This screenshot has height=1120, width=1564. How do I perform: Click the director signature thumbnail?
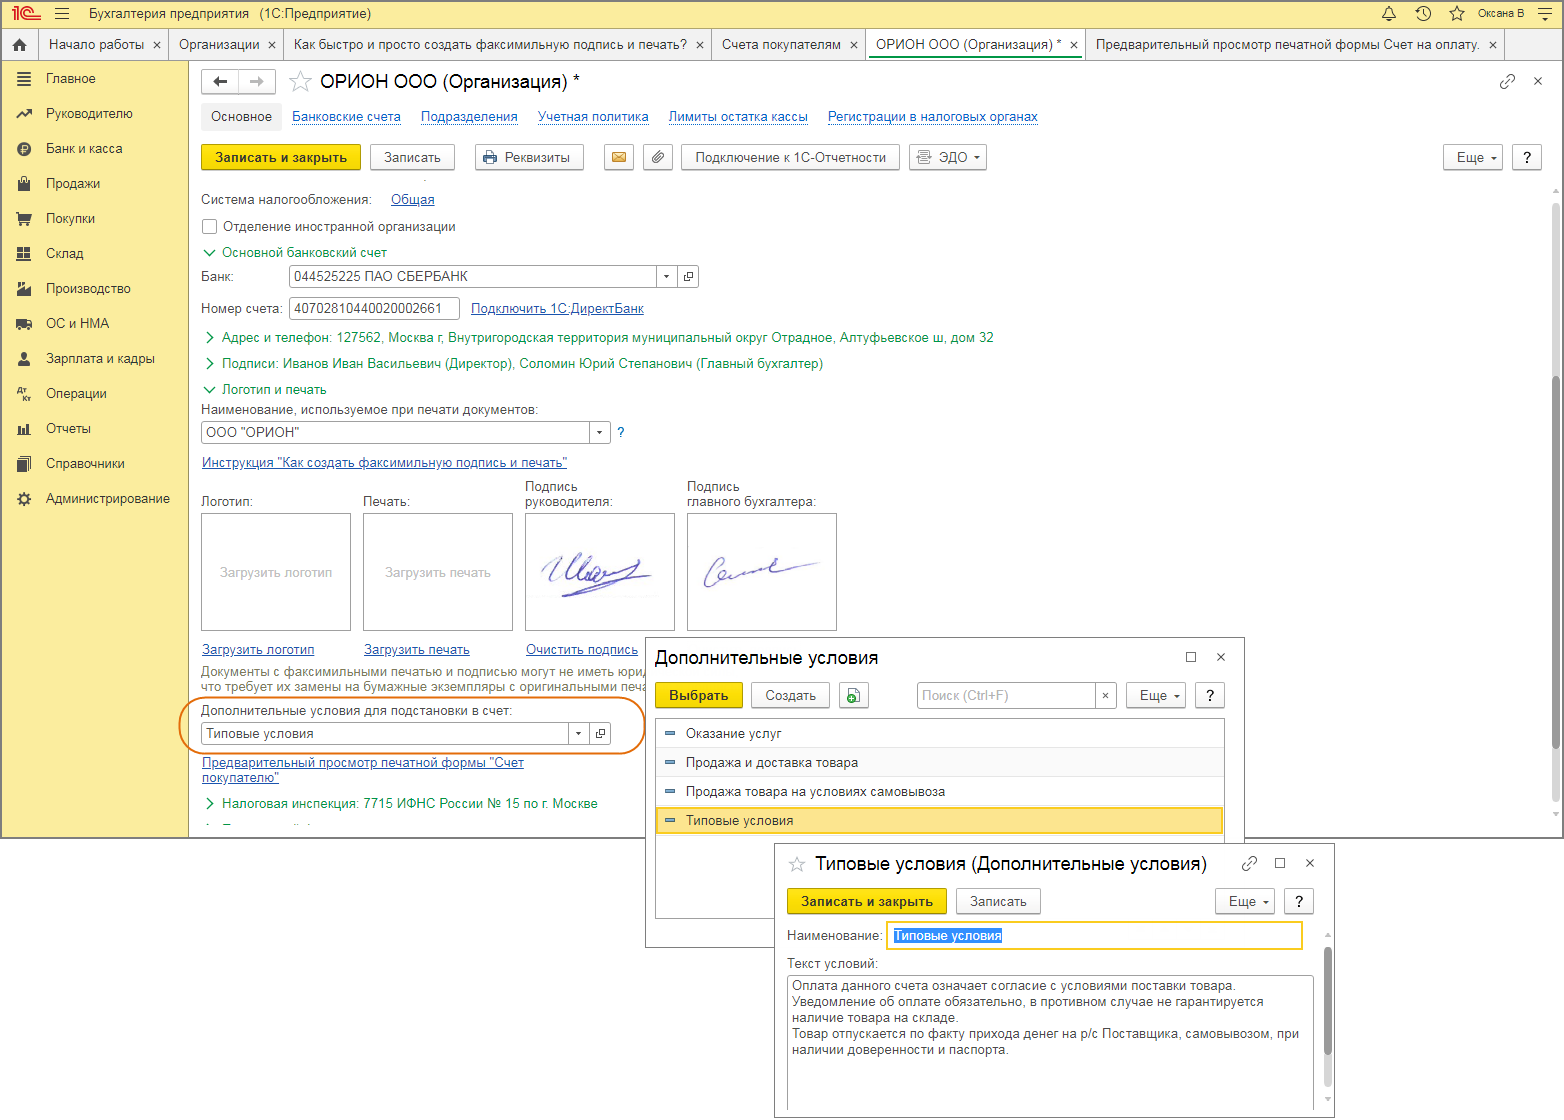click(x=600, y=572)
